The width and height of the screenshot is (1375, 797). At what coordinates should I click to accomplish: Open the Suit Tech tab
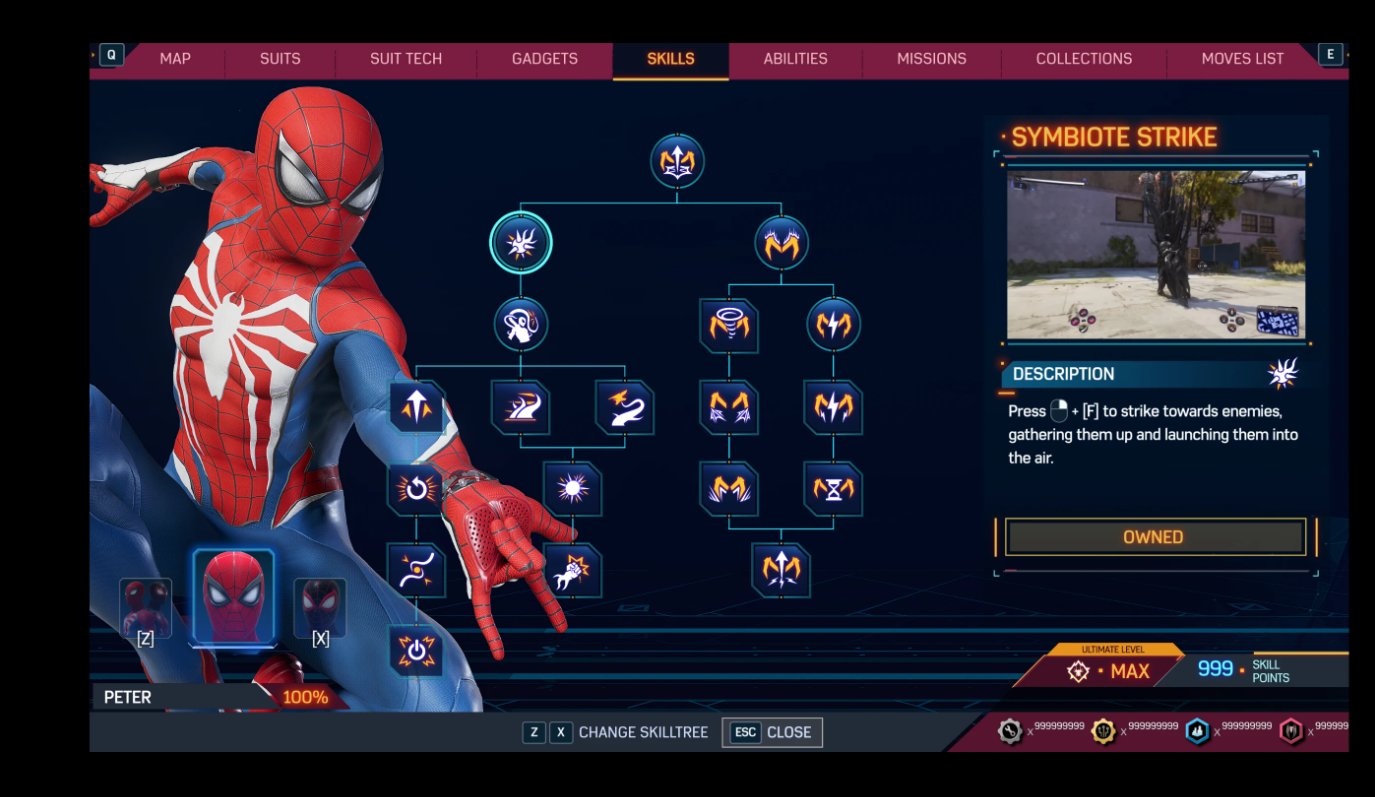point(406,59)
